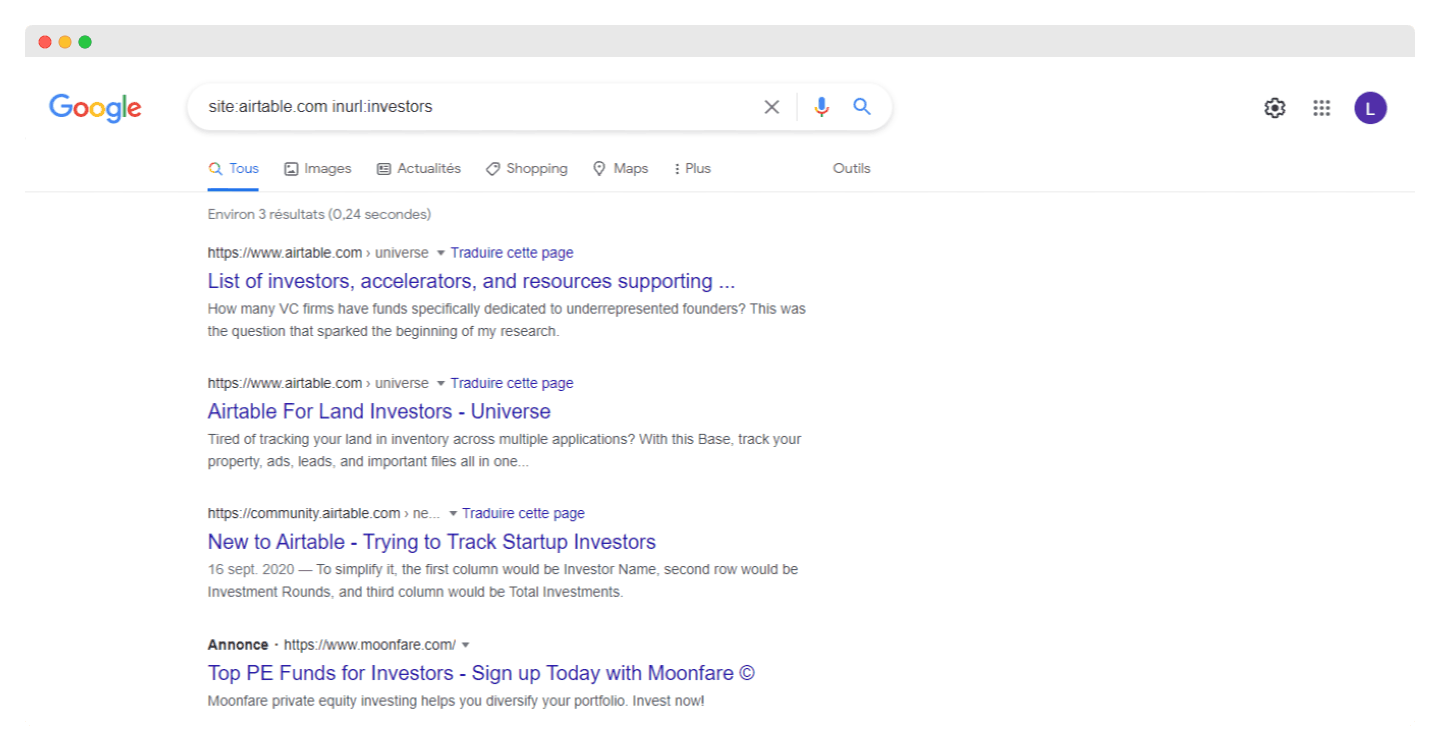Expand dropdown arrow beside community.airtable.com URL
The image size is (1440, 751).
click(452, 514)
